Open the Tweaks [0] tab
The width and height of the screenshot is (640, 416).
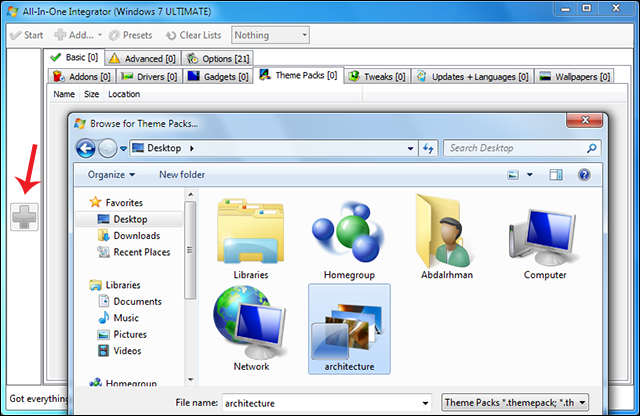click(x=377, y=77)
